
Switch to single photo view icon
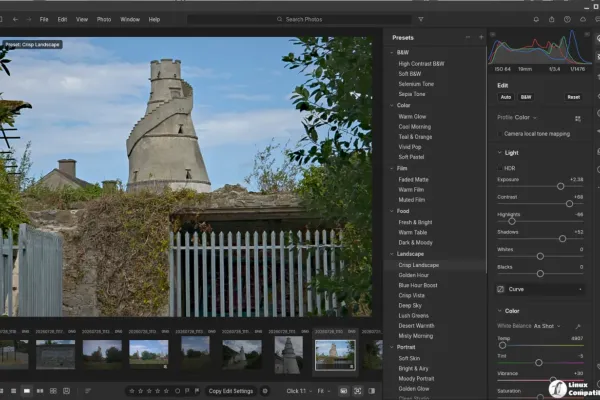pos(27,391)
